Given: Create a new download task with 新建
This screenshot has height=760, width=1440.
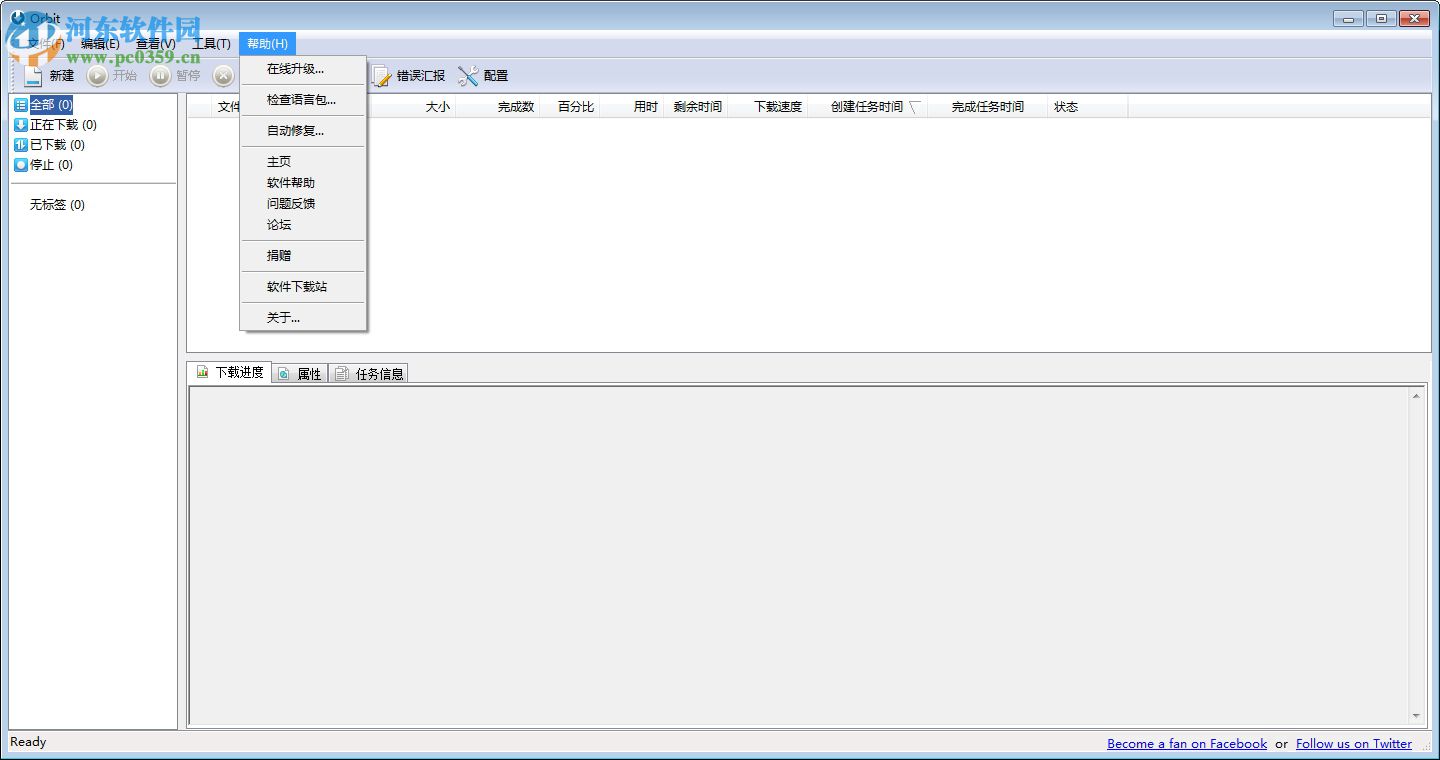Looking at the screenshot, I should pyautogui.click(x=47, y=75).
